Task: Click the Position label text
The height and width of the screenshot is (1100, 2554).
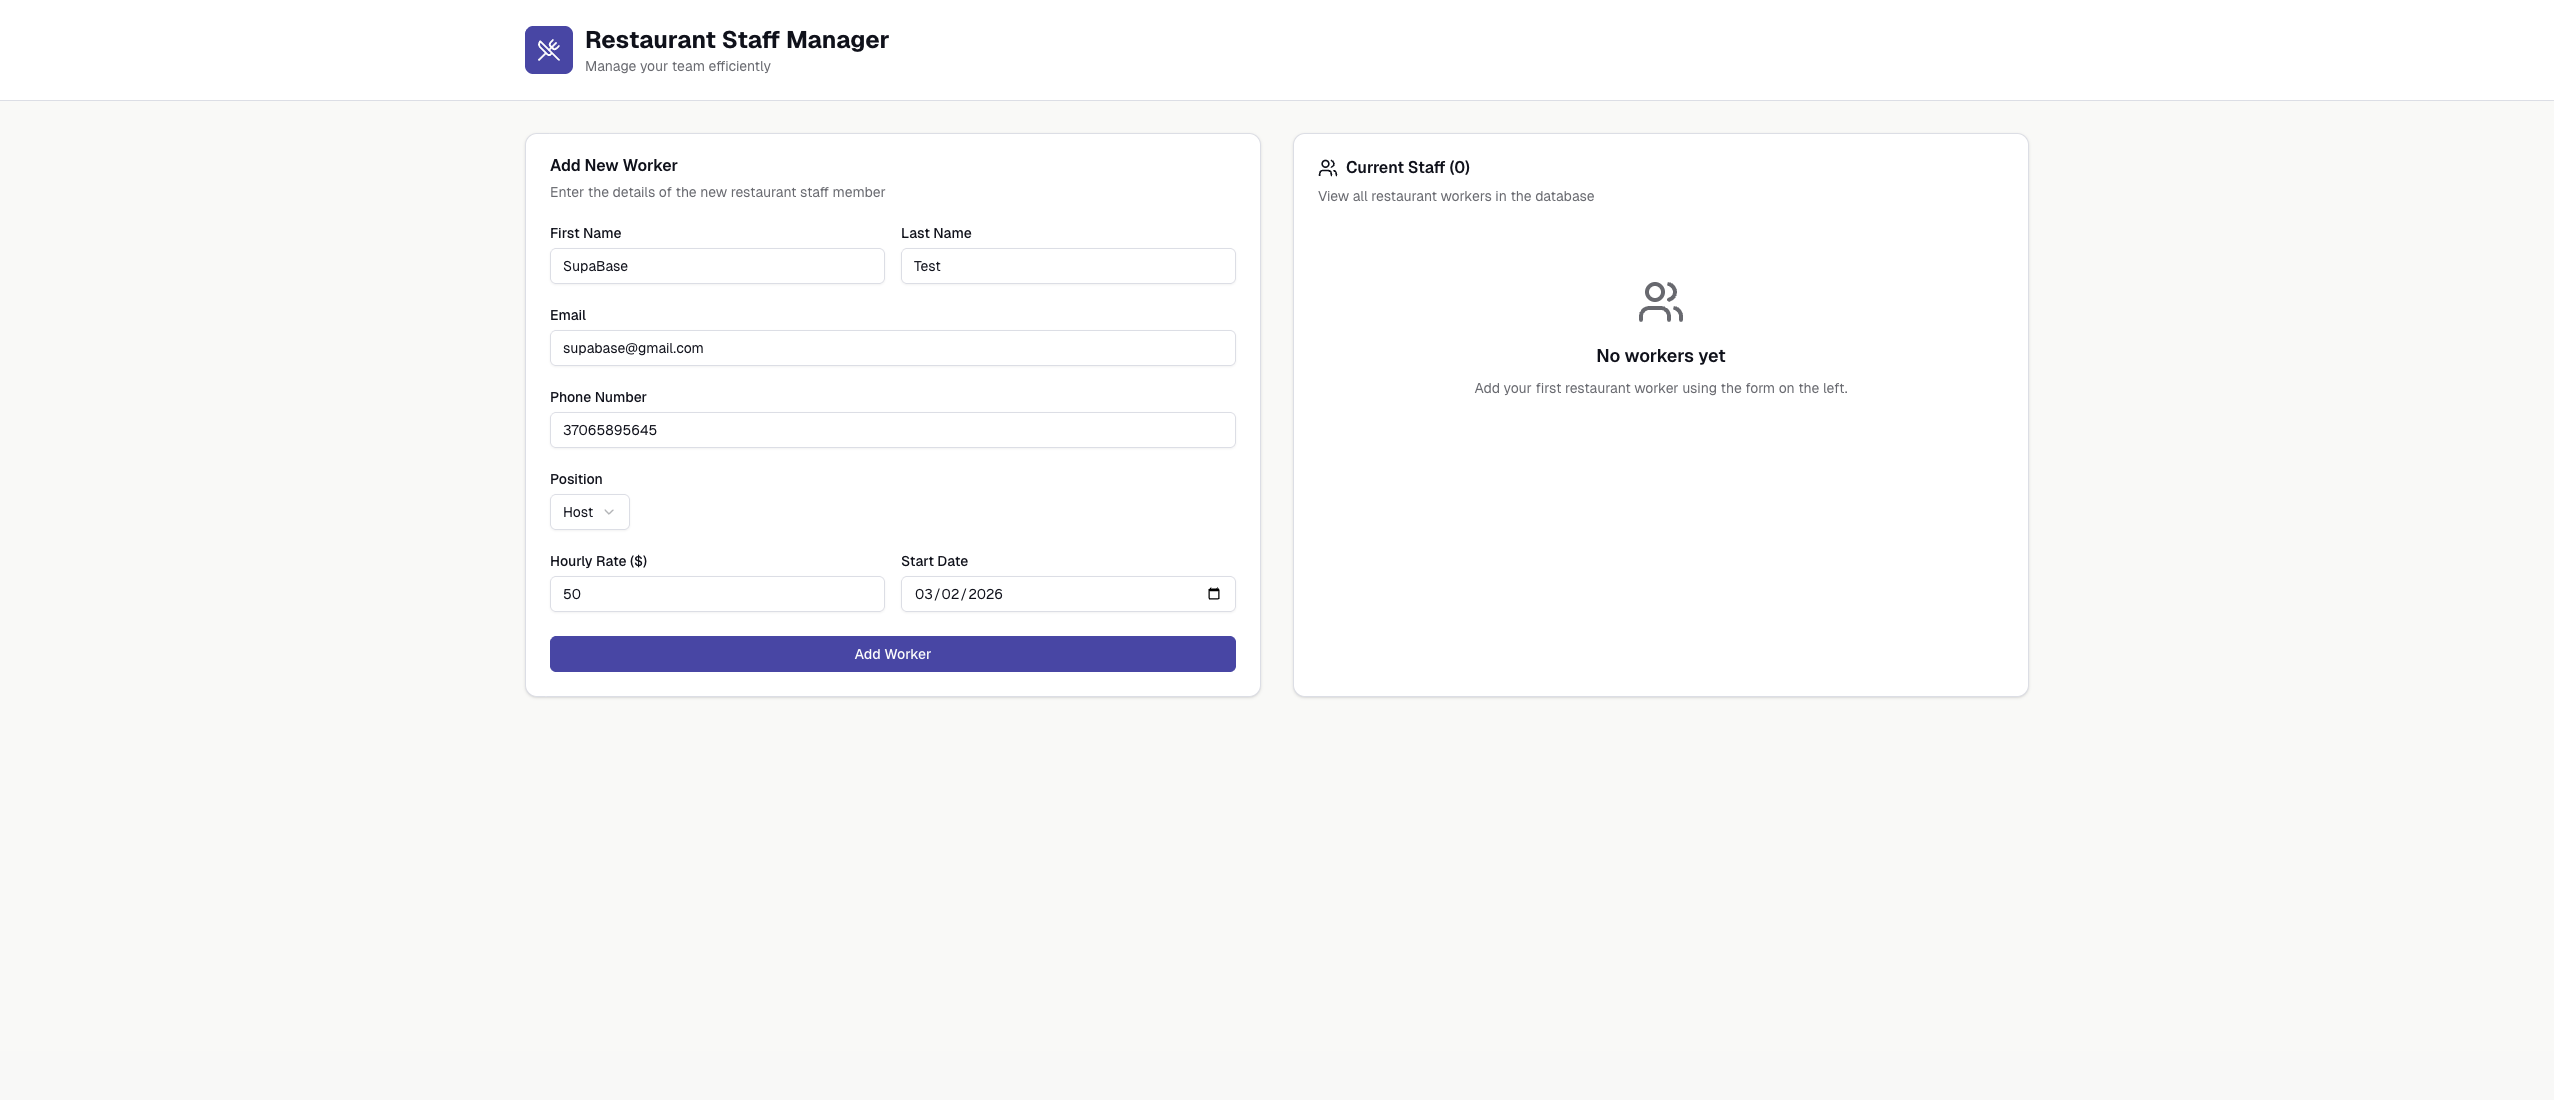Action: pos(576,479)
